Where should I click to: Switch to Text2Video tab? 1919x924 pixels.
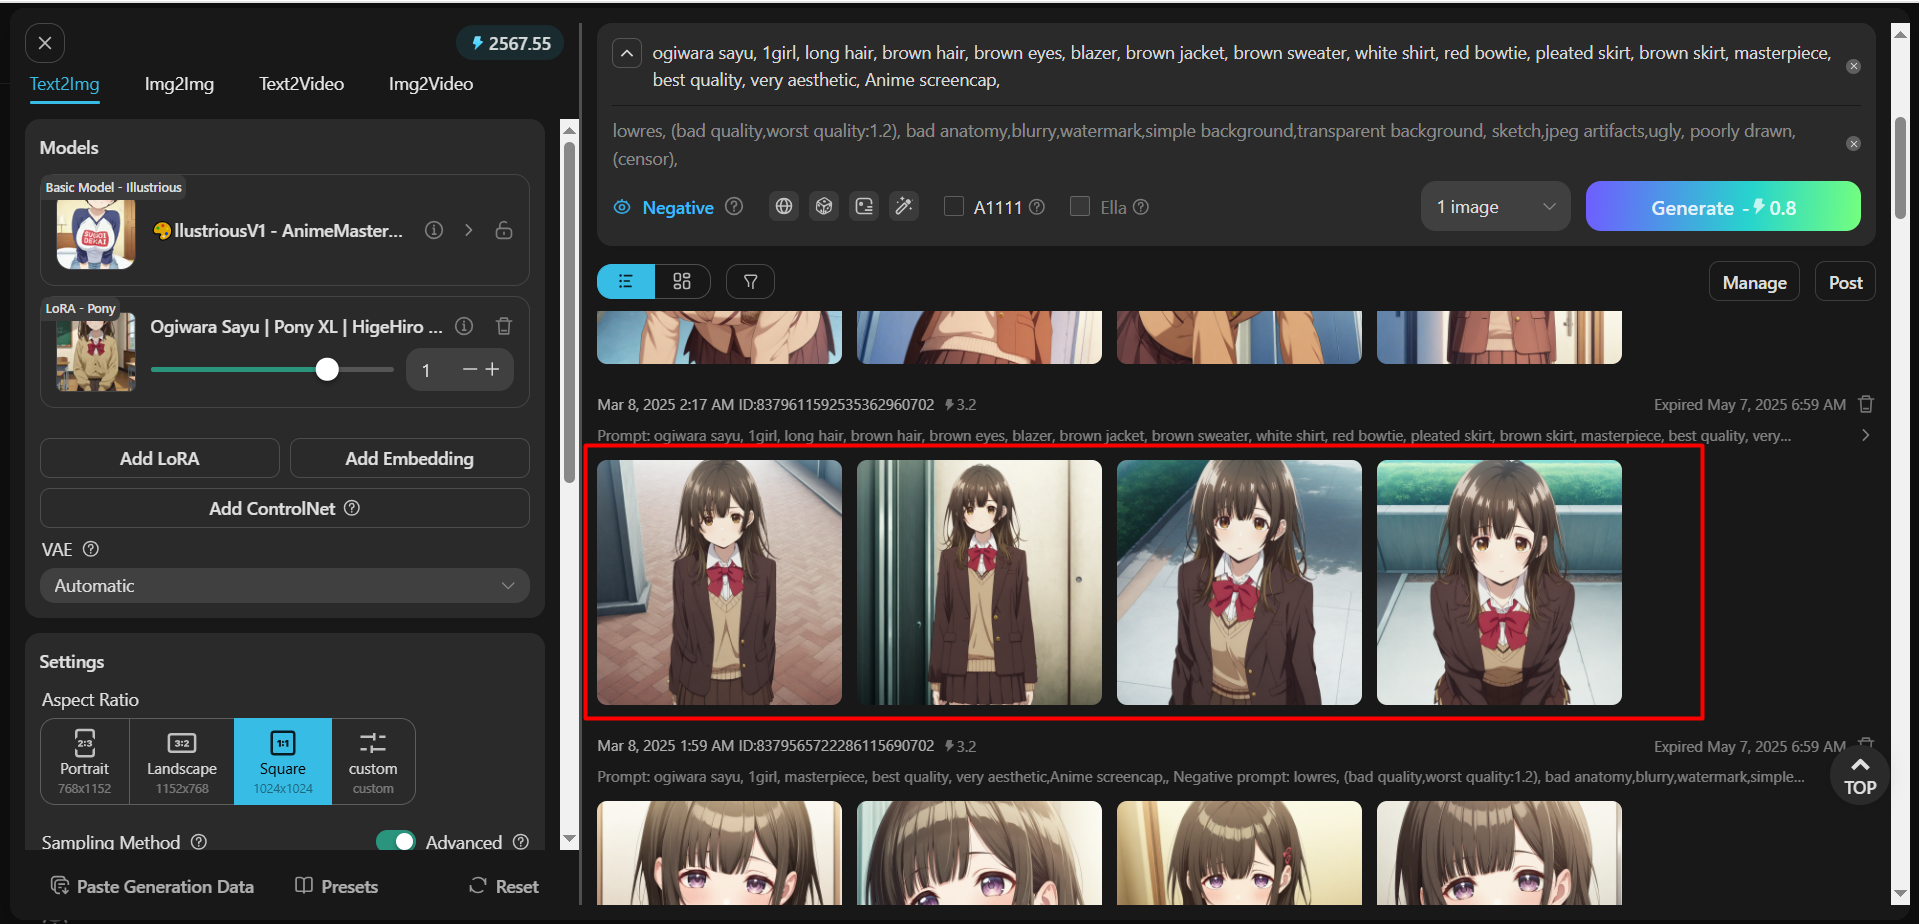[301, 84]
